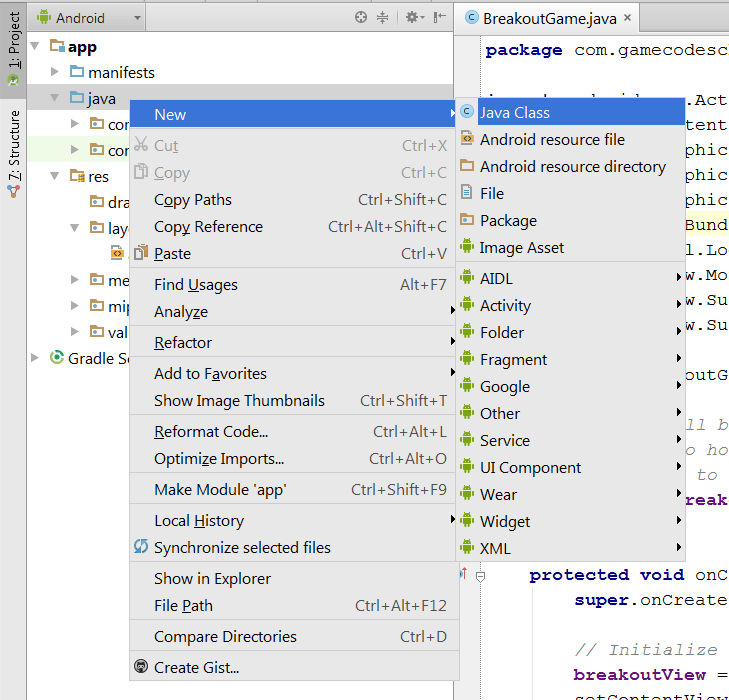This screenshot has height=700, width=729.
Task: Expand the Activity submenu arrow
Action: [679, 304]
